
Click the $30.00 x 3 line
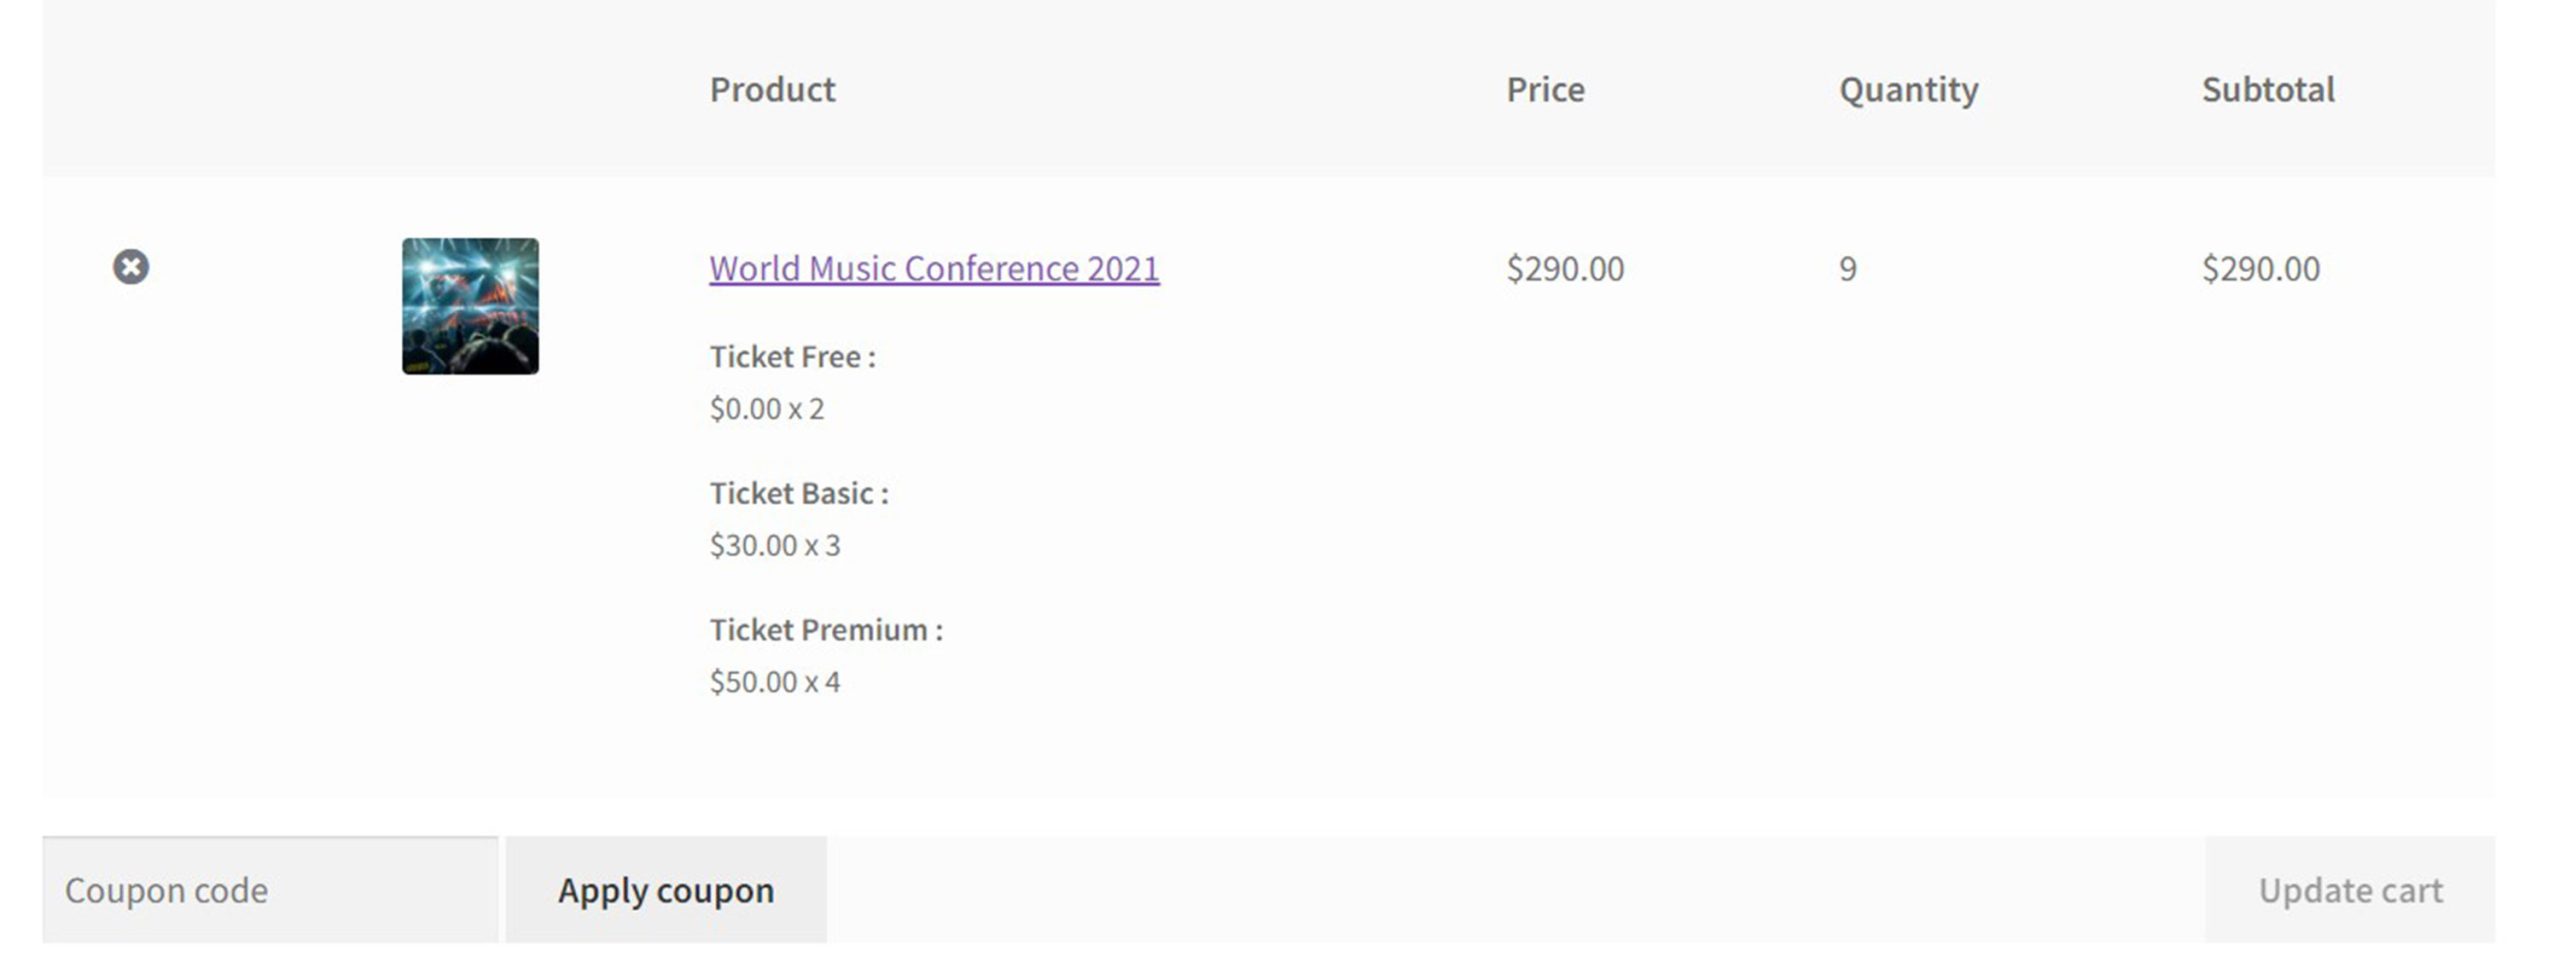click(775, 545)
